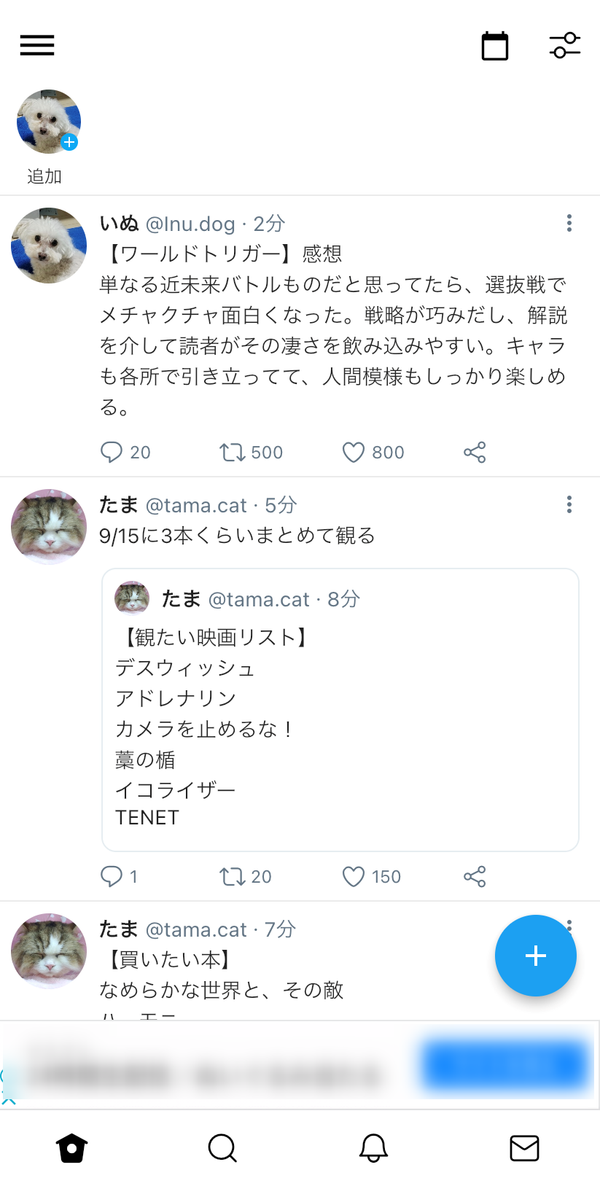Add account via 追加 avatar
The height and width of the screenshot is (1199, 600).
pyautogui.click(x=49, y=122)
